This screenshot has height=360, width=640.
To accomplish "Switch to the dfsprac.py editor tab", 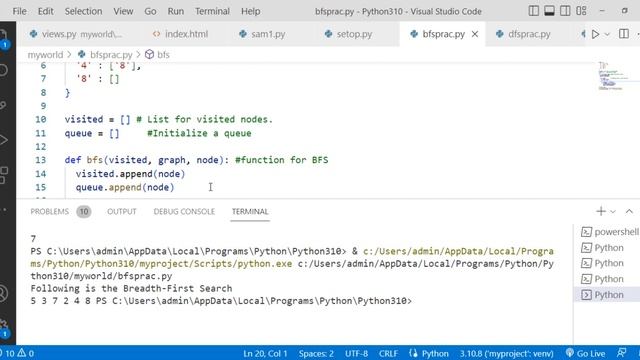I will (x=524, y=34).
